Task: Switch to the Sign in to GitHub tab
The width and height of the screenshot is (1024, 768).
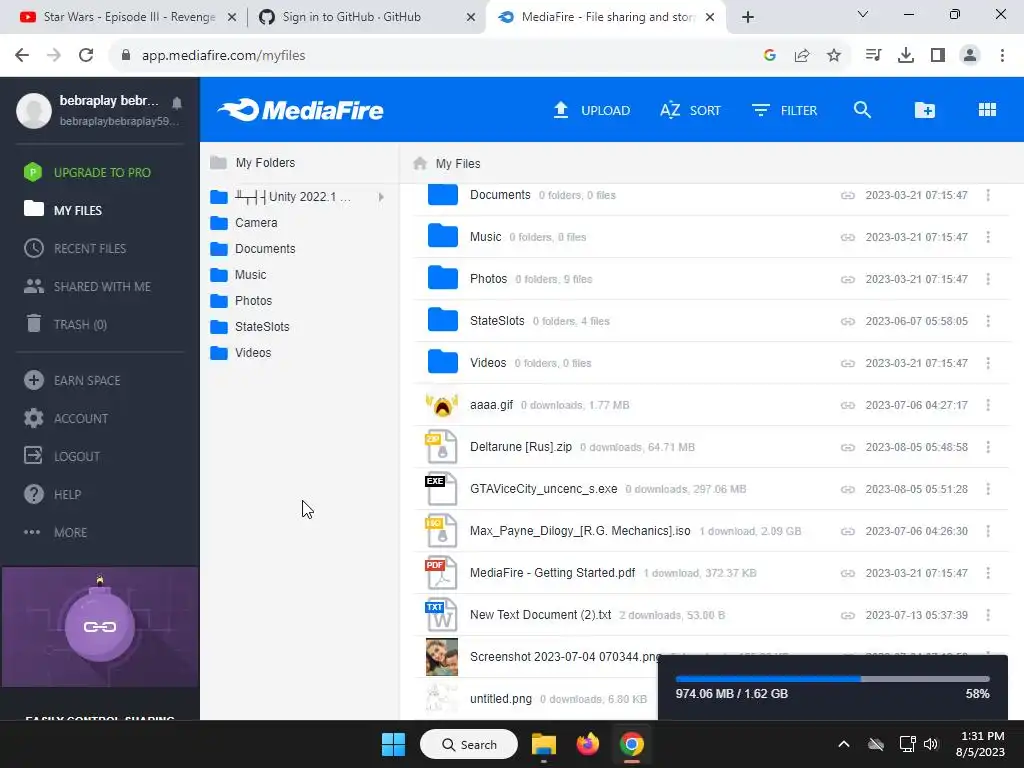Action: click(x=366, y=17)
